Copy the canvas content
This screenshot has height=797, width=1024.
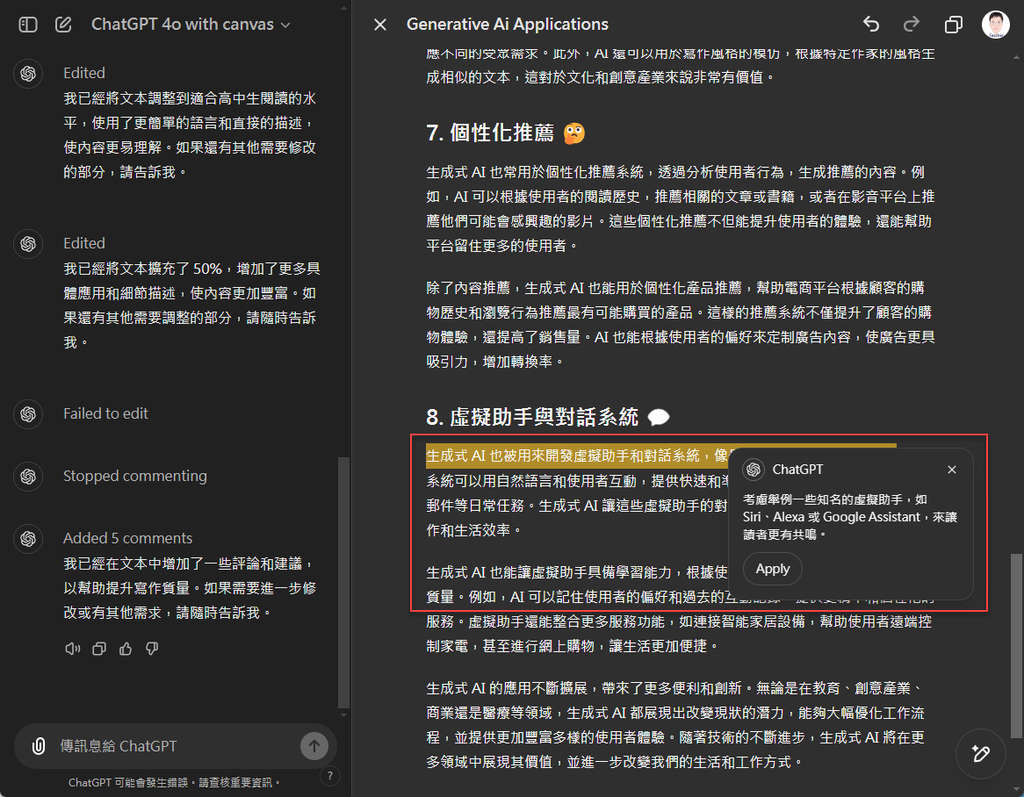(x=953, y=25)
